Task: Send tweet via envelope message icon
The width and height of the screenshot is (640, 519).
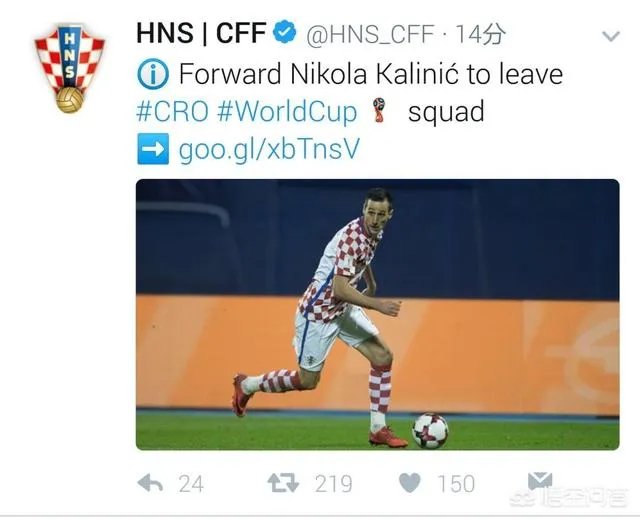Action: coord(540,481)
